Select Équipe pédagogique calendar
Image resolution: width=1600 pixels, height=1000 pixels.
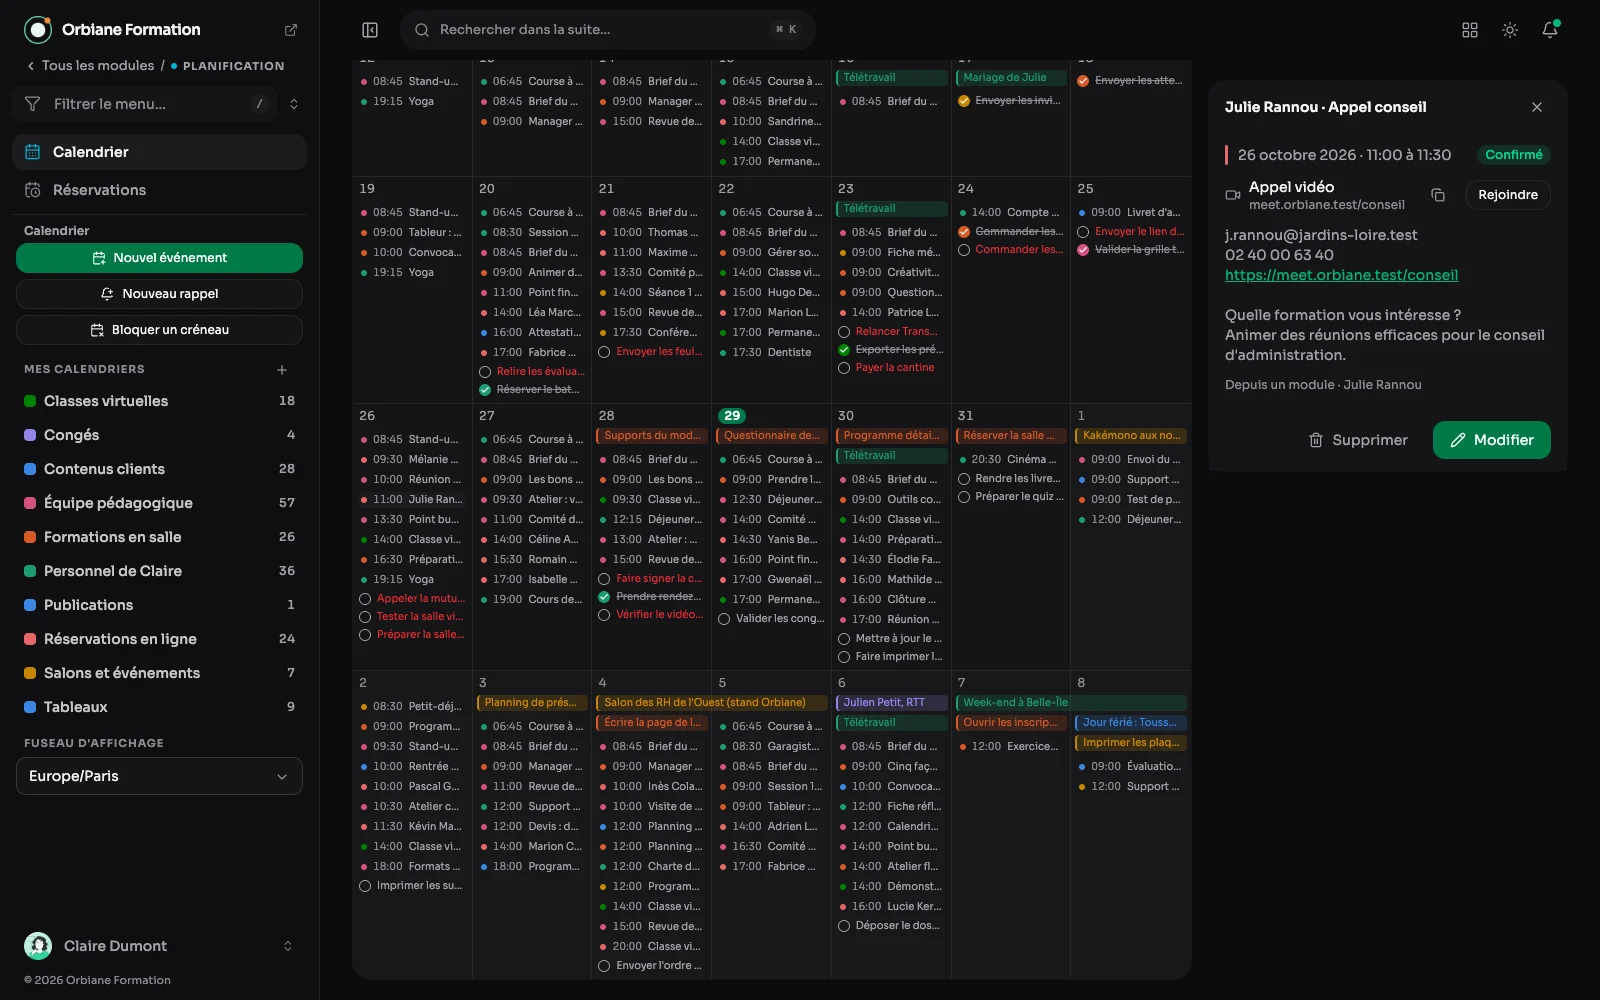[159, 503]
